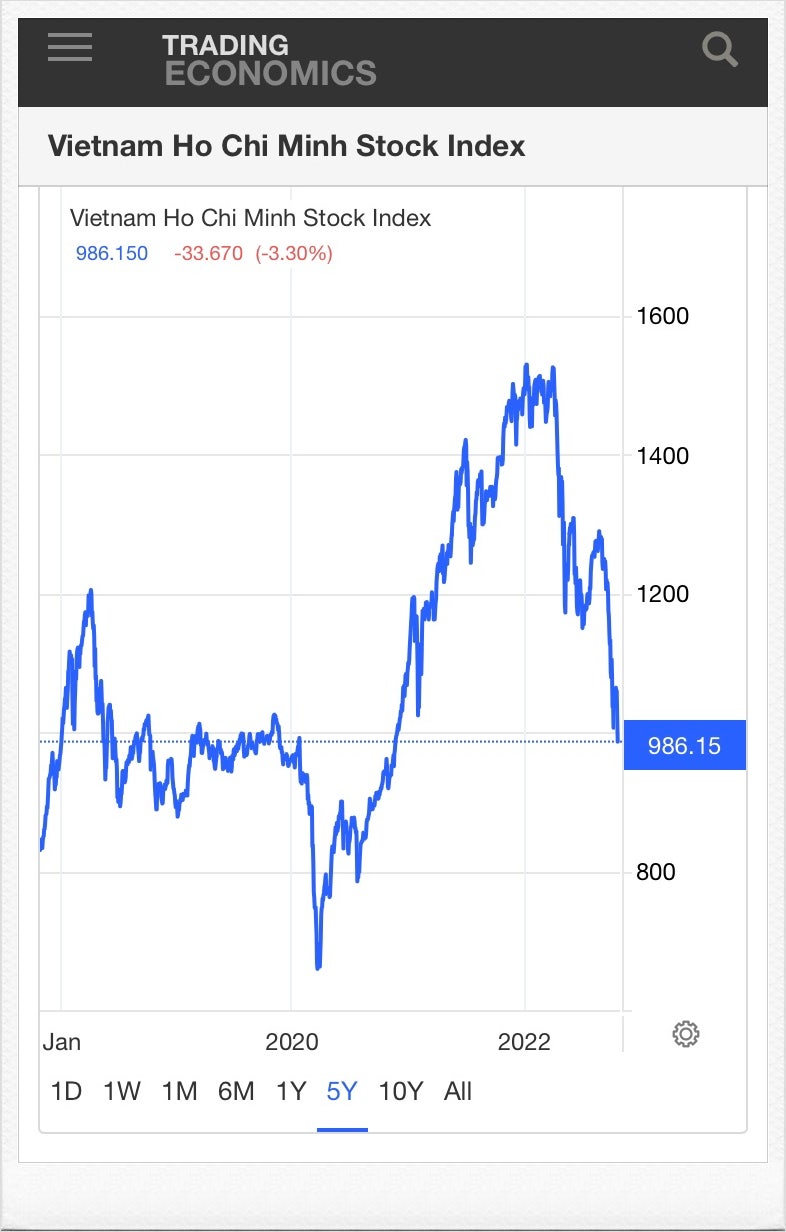The height and width of the screenshot is (1232, 786).
Task: Select the 1W time range
Action: tap(122, 1091)
